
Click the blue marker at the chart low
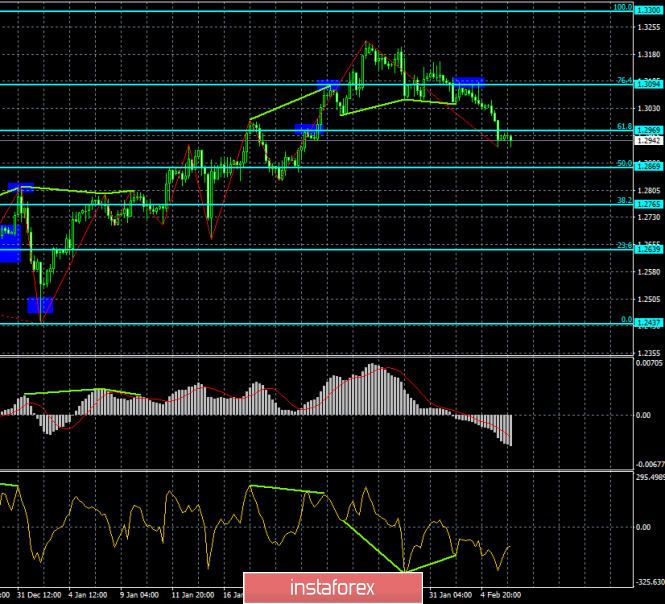[40, 305]
